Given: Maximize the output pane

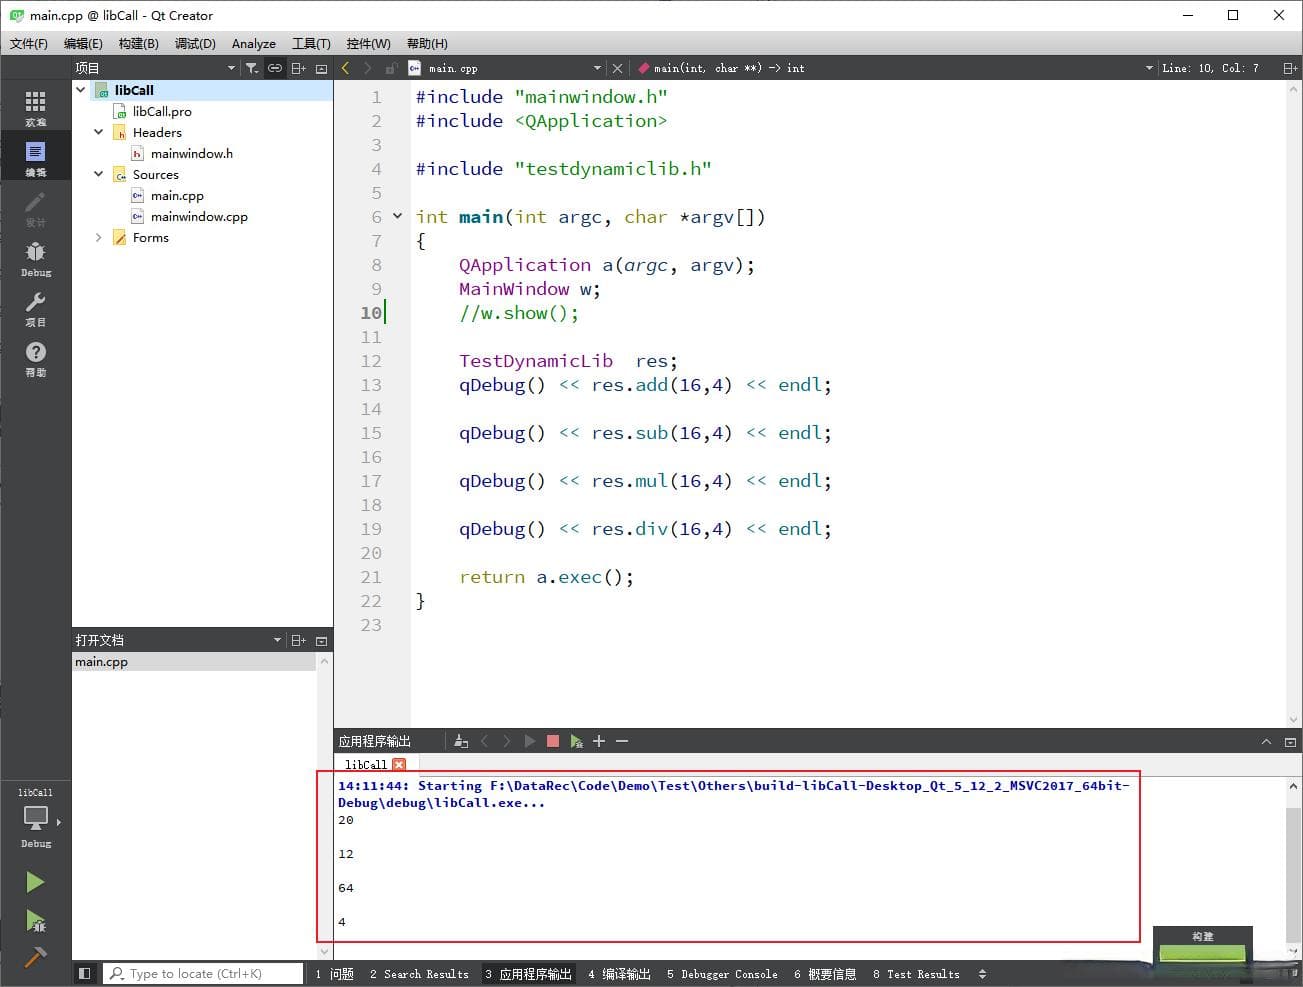Looking at the screenshot, I should tap(1266, 741).
